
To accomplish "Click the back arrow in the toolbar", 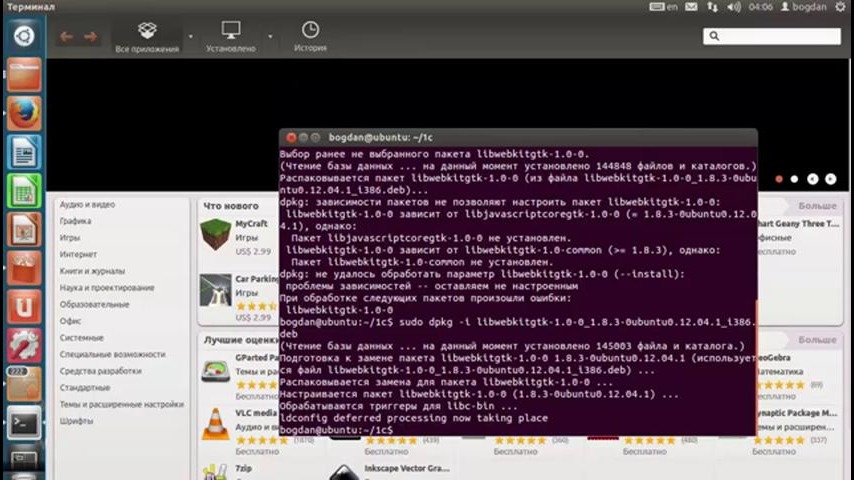I will pos(66,37).
